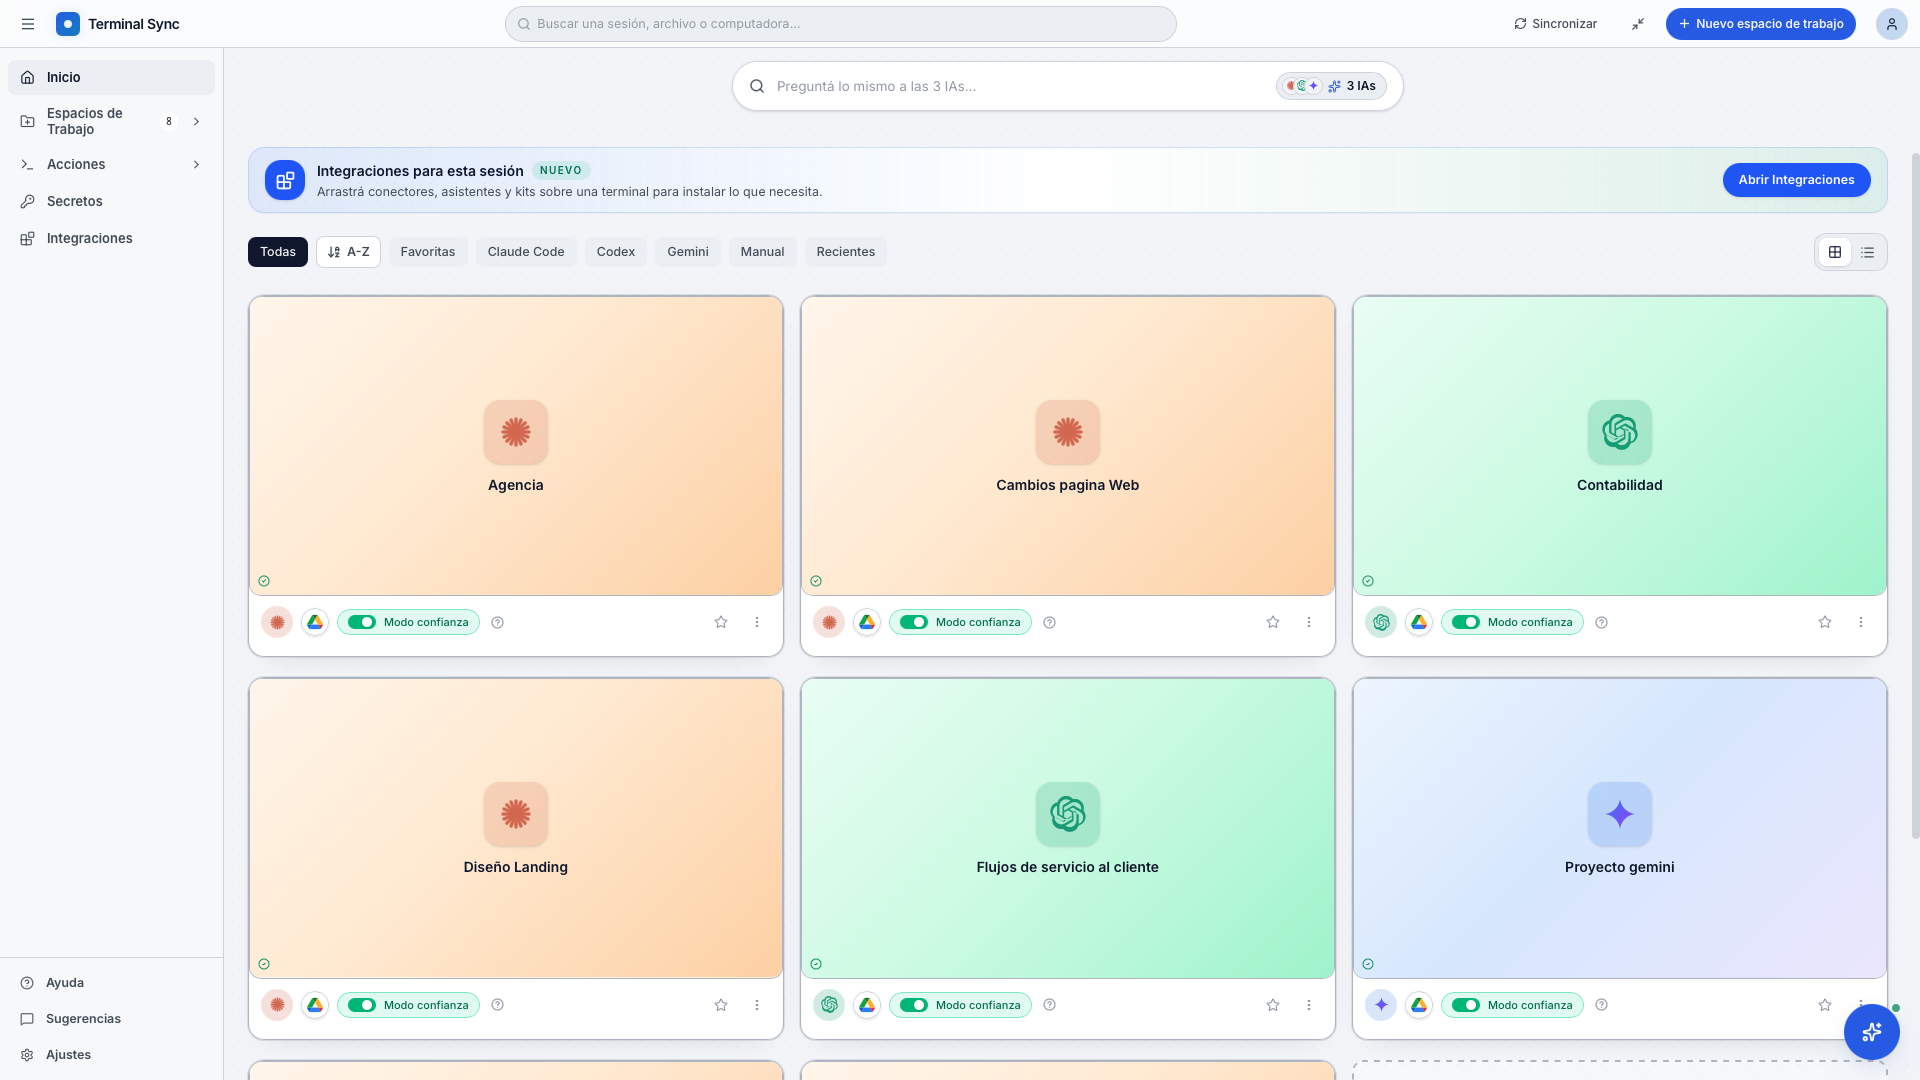
Task: Filter by Claude Code sessions
Action: click(x=526, y=252)
